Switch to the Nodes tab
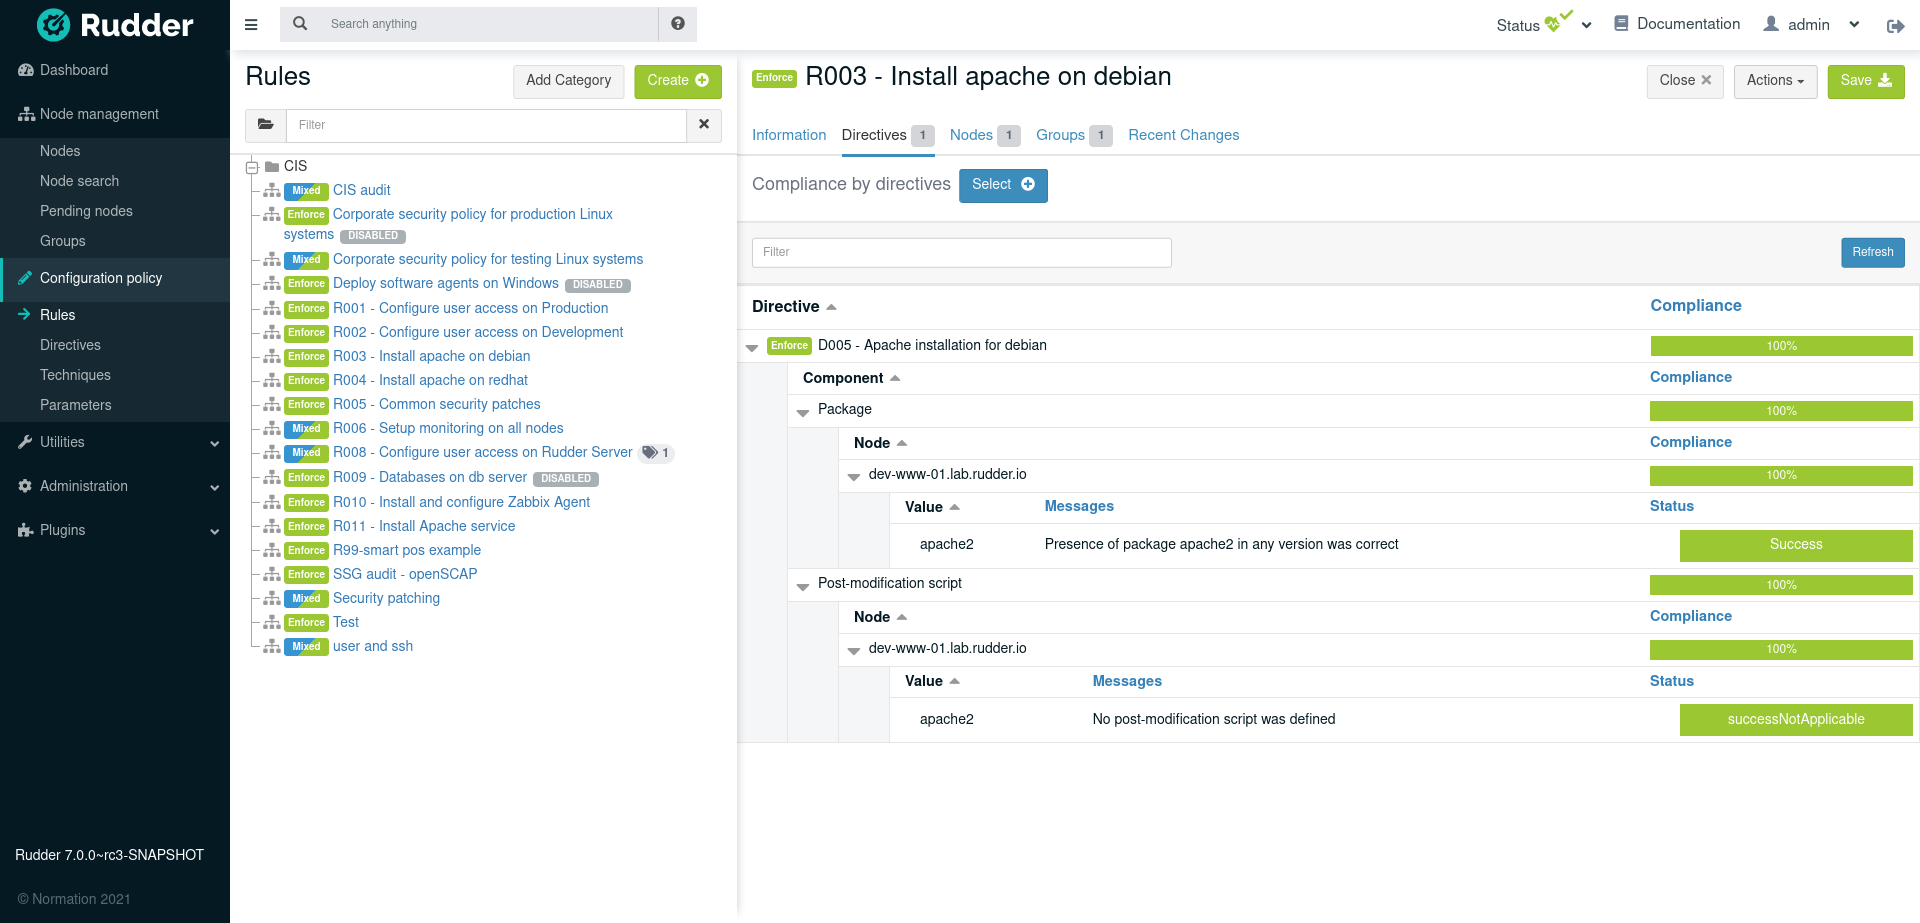The width and height of the screenshot is (1920, 923). pos(971,135)
